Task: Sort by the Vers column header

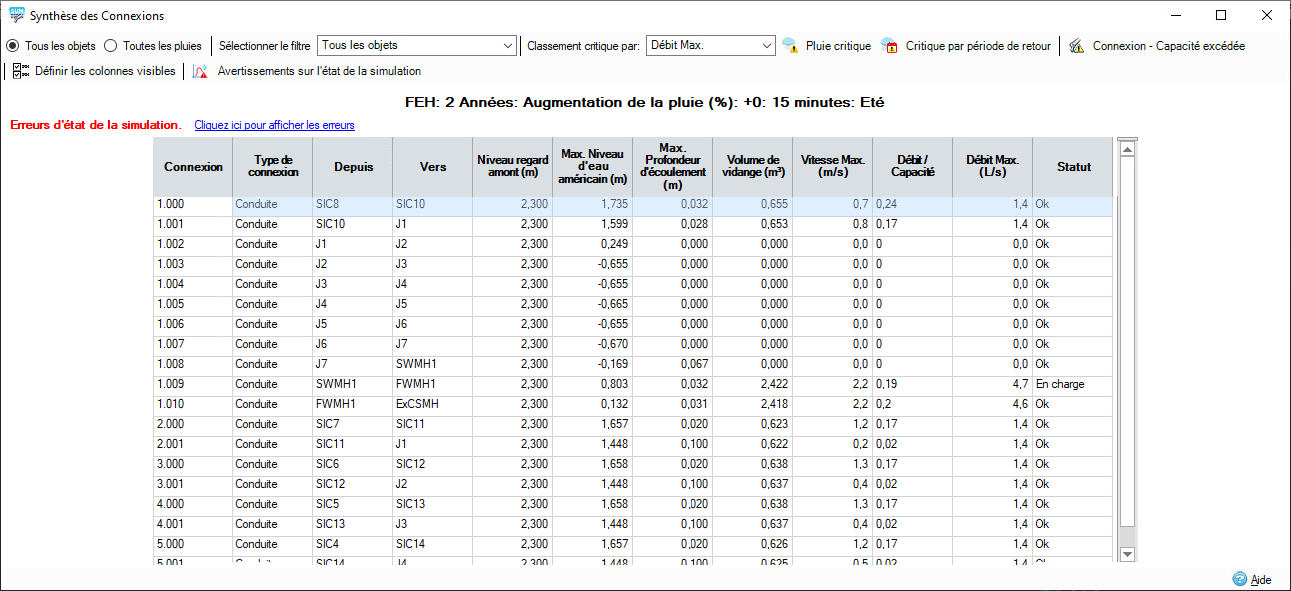Action: (433, 167)
